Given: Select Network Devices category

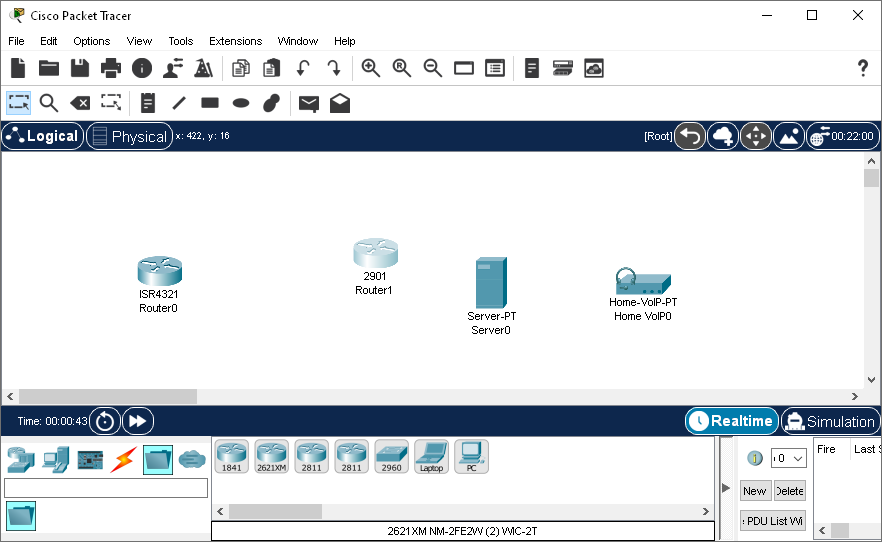Looking at the screenshot, I should click(x=21, y=459).
